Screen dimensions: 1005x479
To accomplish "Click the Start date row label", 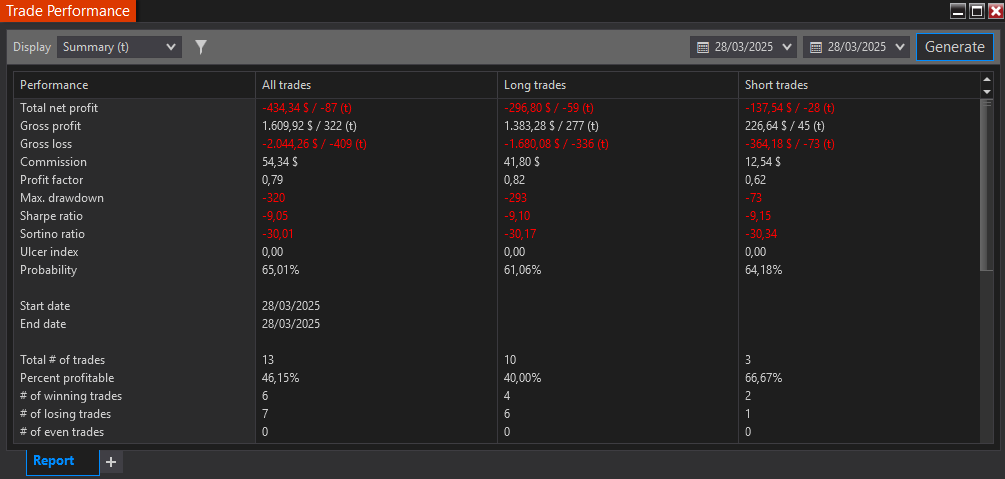I will pos(45,306).
